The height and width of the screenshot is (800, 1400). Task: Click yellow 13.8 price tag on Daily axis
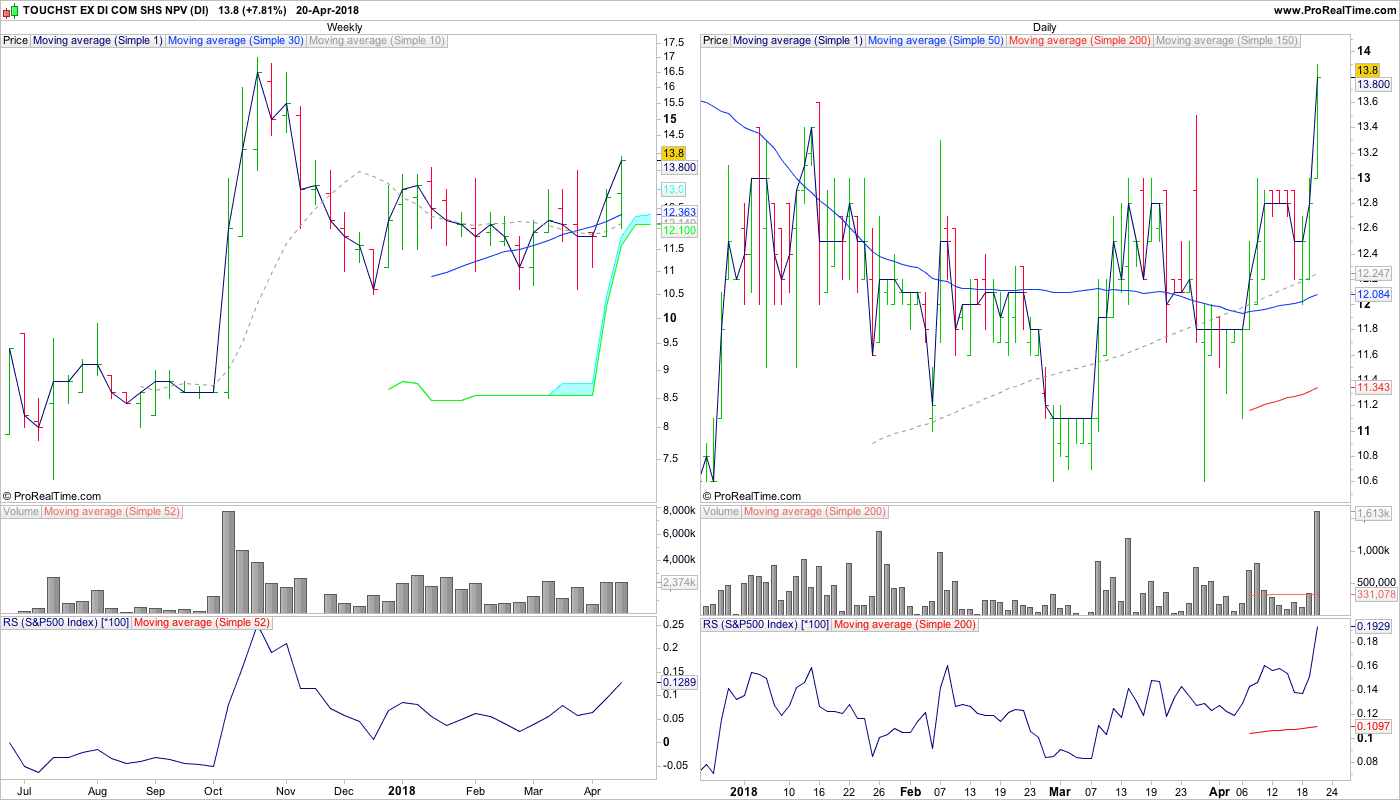(x=1367, y=70)
